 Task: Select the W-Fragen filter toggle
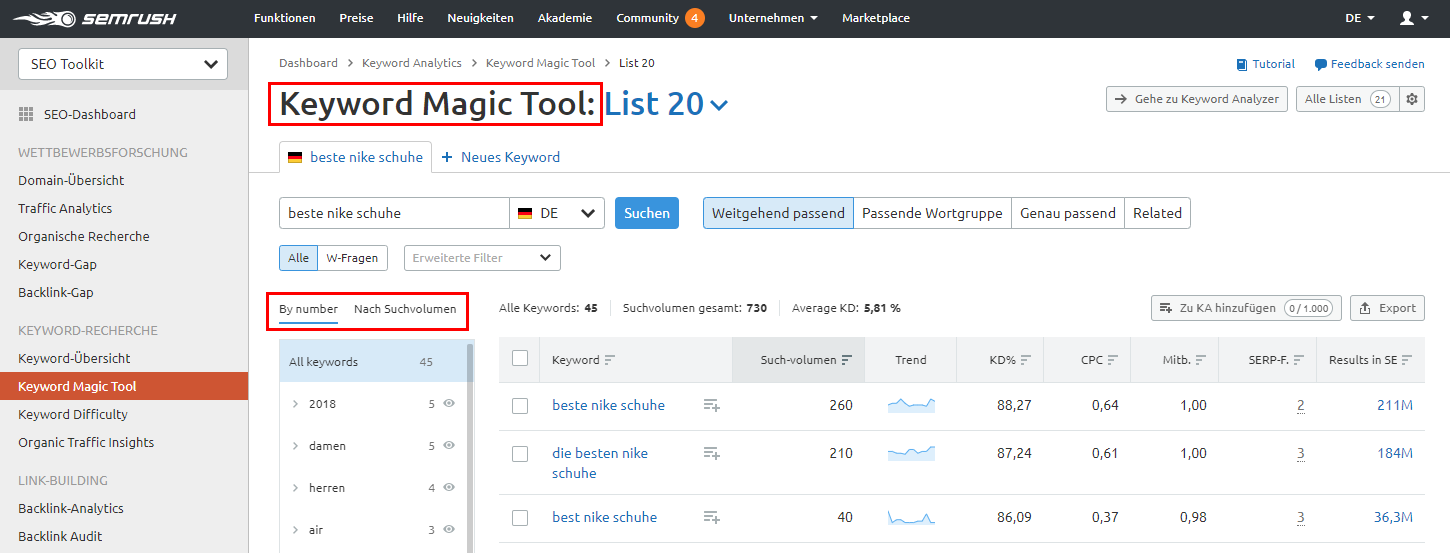tap(352, 258)
